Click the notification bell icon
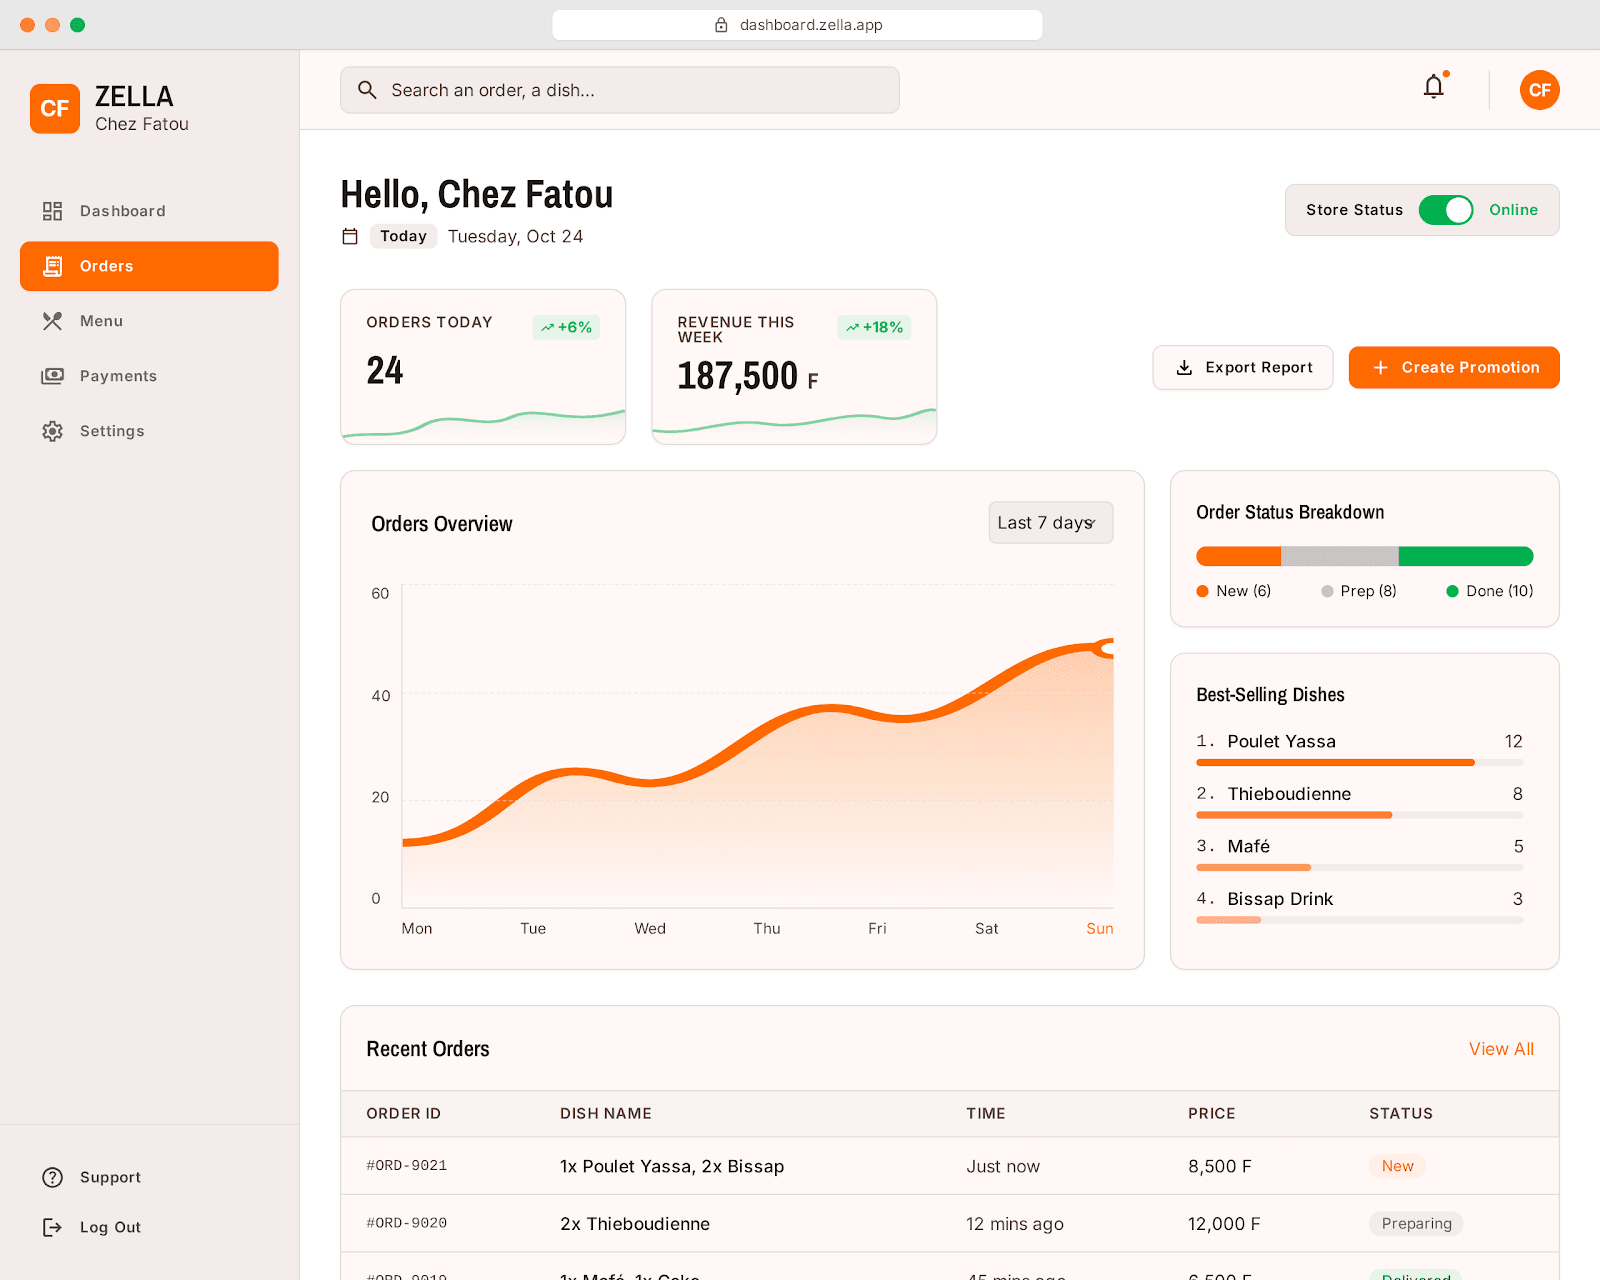1600x1280 pixels. click(1434, 88)
